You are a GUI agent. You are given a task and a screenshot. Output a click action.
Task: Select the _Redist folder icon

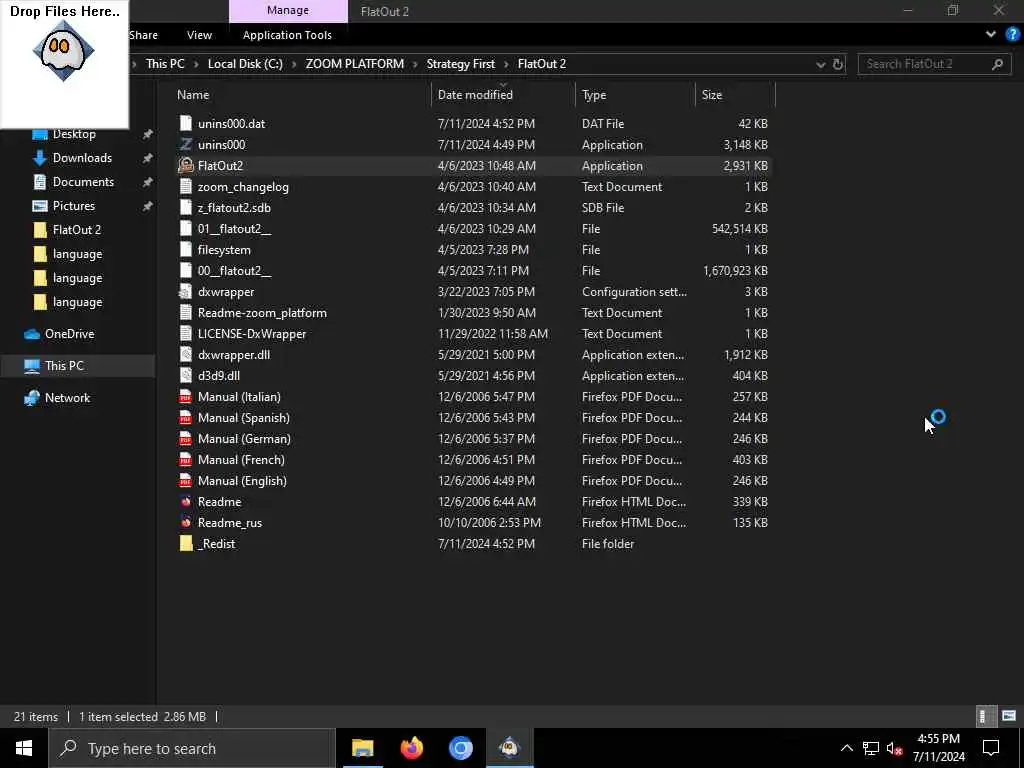tap(186, 543)
